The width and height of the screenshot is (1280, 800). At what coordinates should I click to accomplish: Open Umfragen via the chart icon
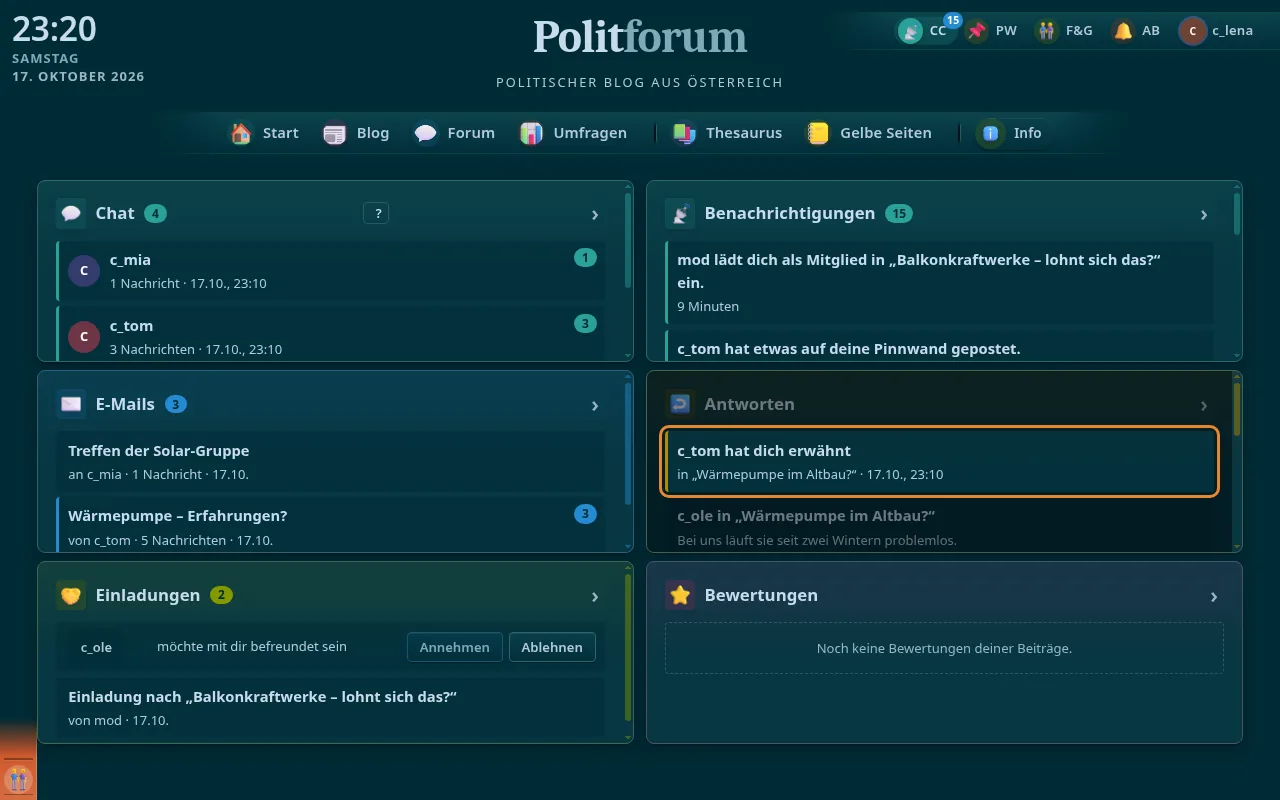(532, 133)
